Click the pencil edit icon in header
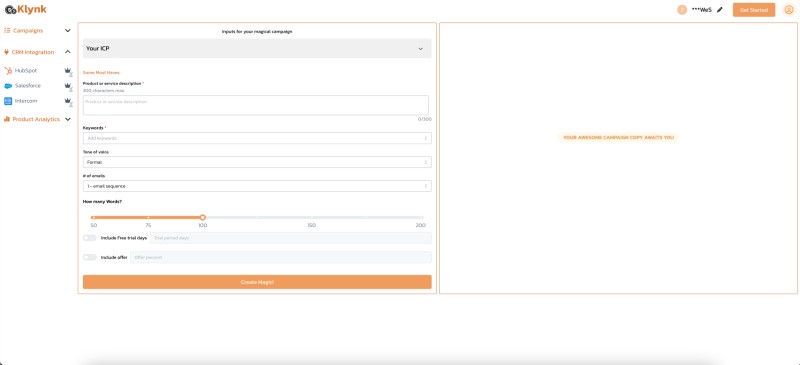 tap(720, 10)
